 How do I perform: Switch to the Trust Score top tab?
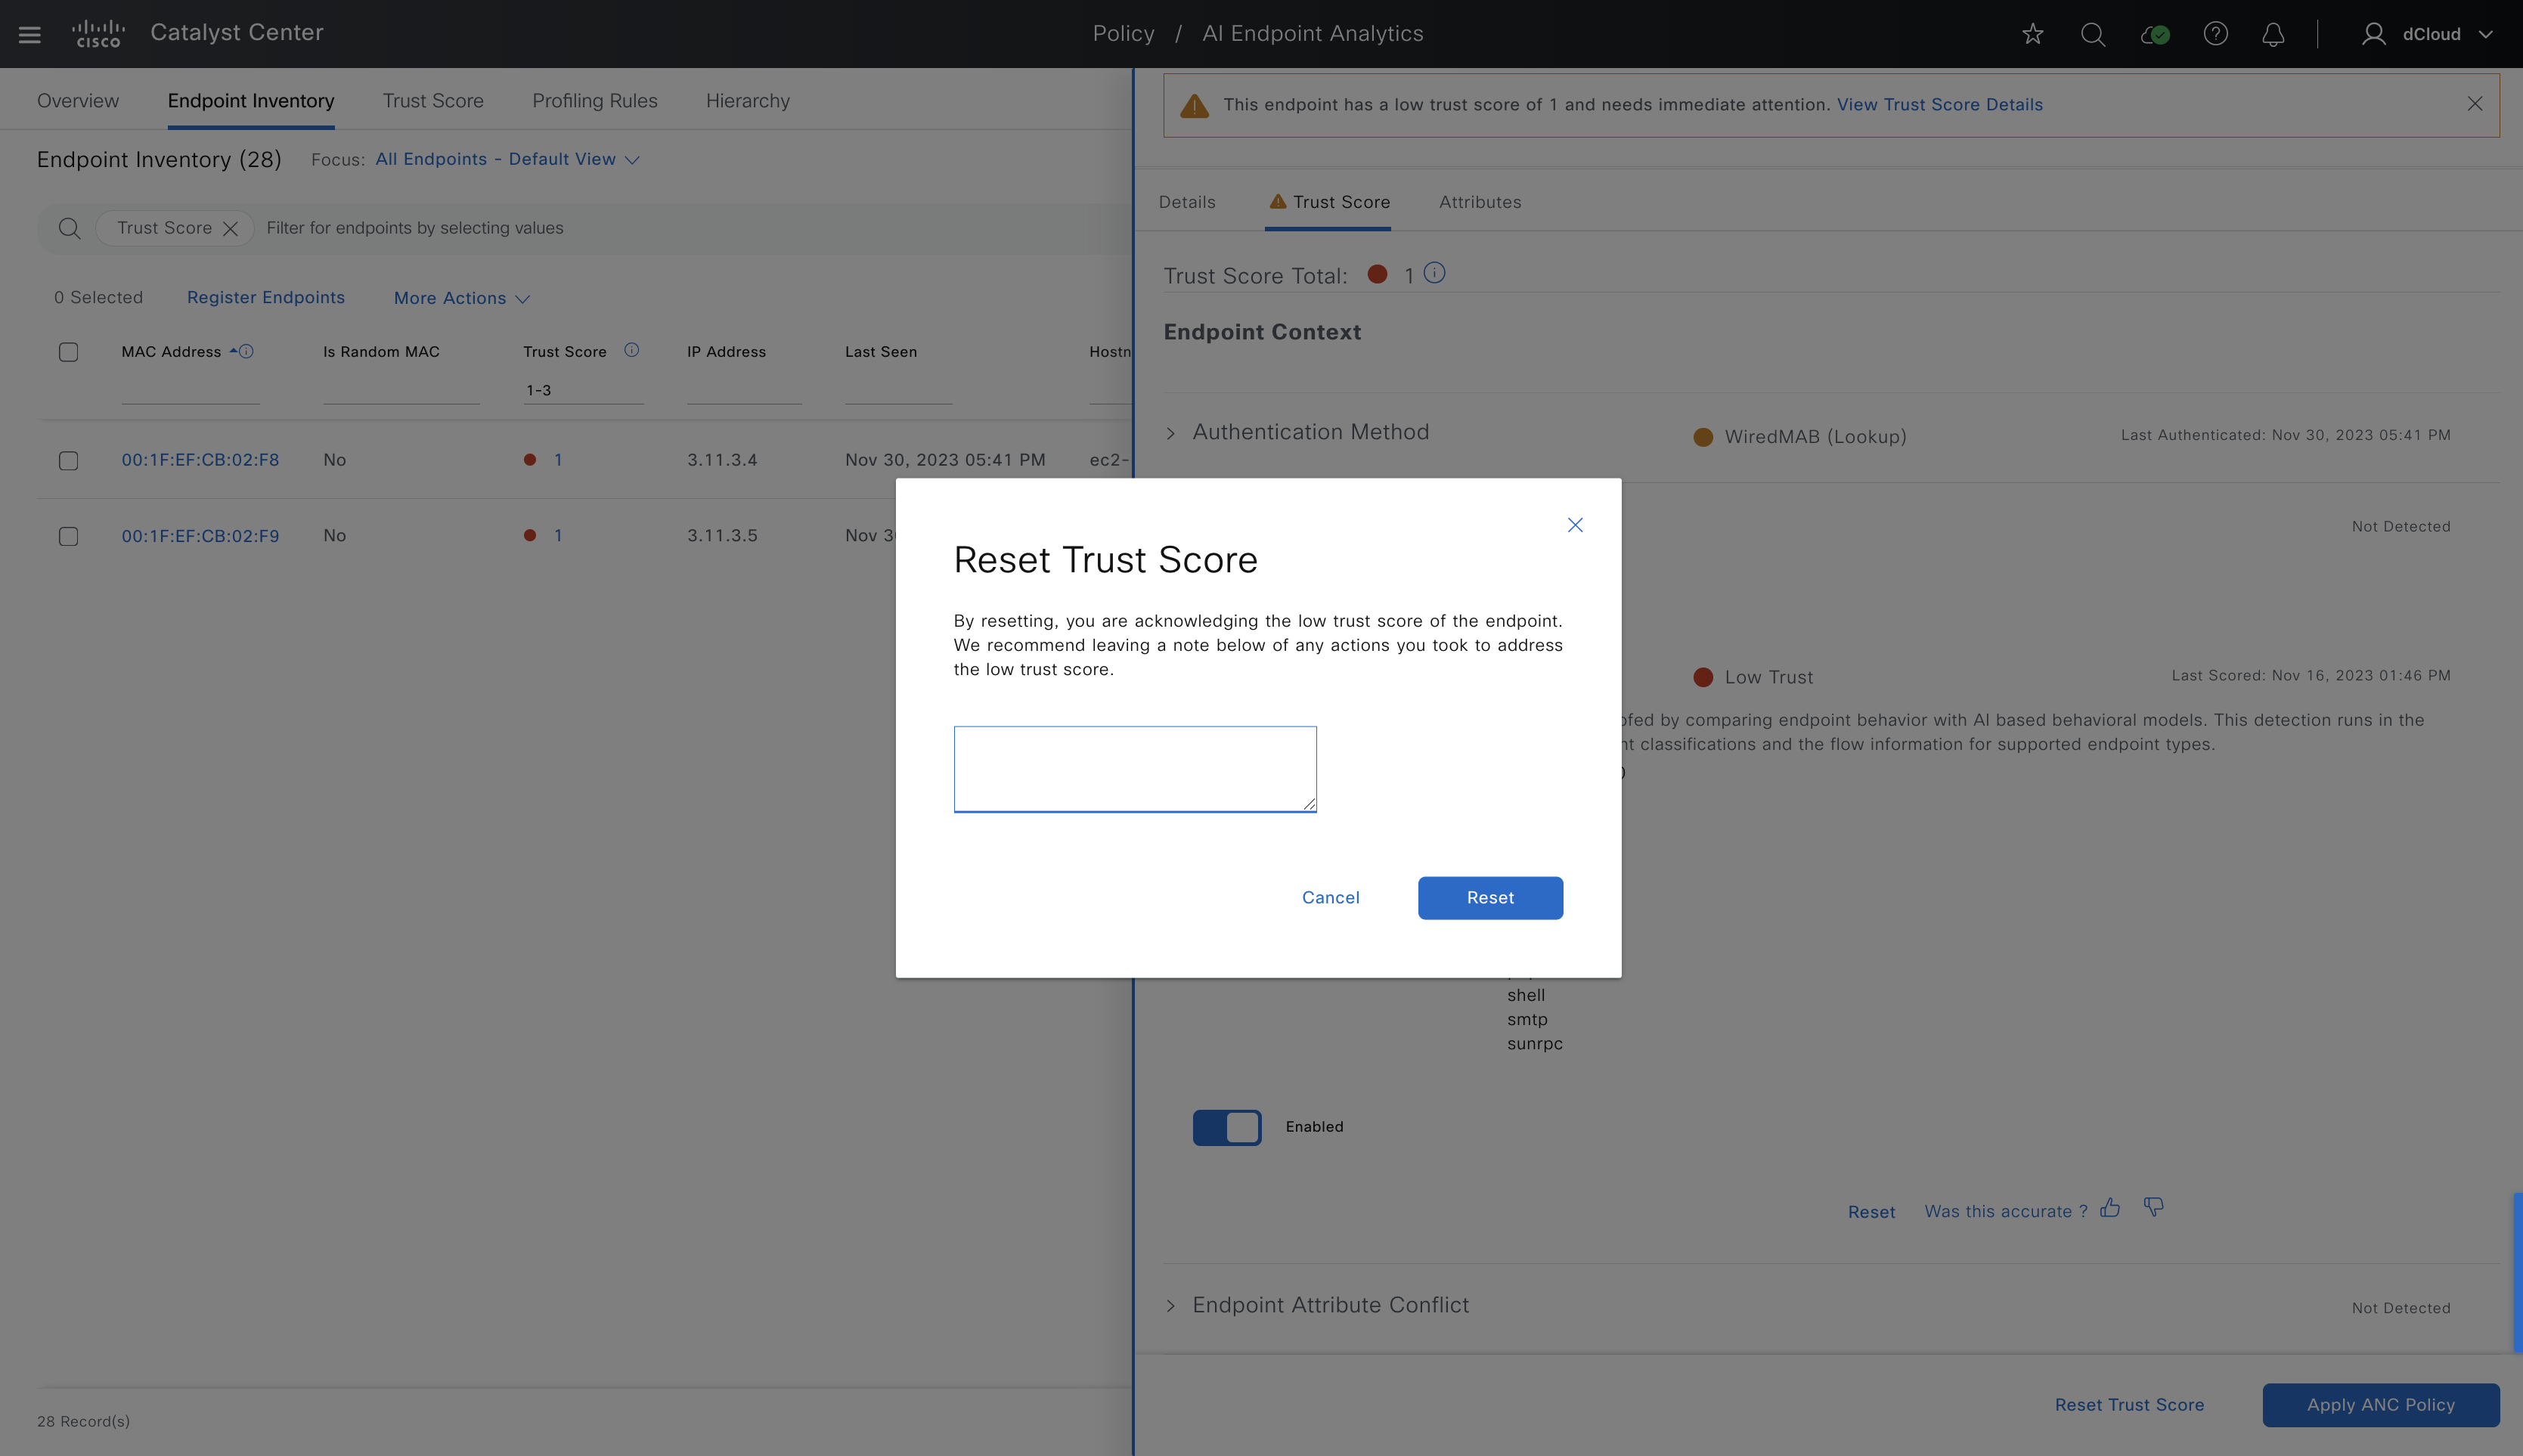(x=433, y=101)
